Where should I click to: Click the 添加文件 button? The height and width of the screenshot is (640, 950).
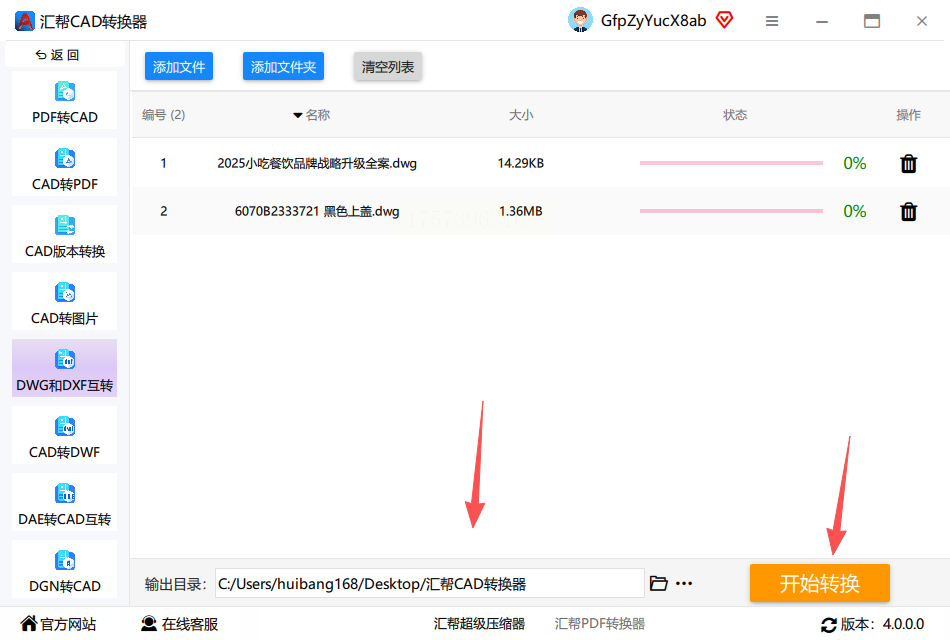click(179, 66)
